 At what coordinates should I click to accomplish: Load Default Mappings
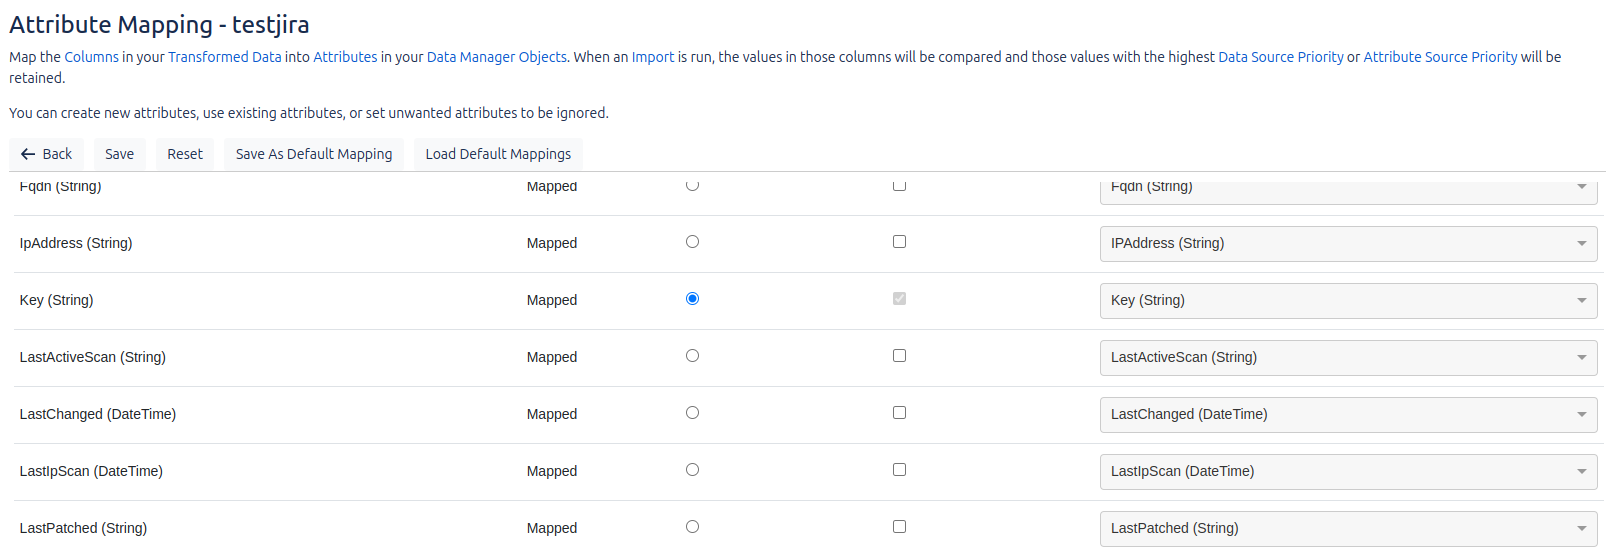coord(498,154)
